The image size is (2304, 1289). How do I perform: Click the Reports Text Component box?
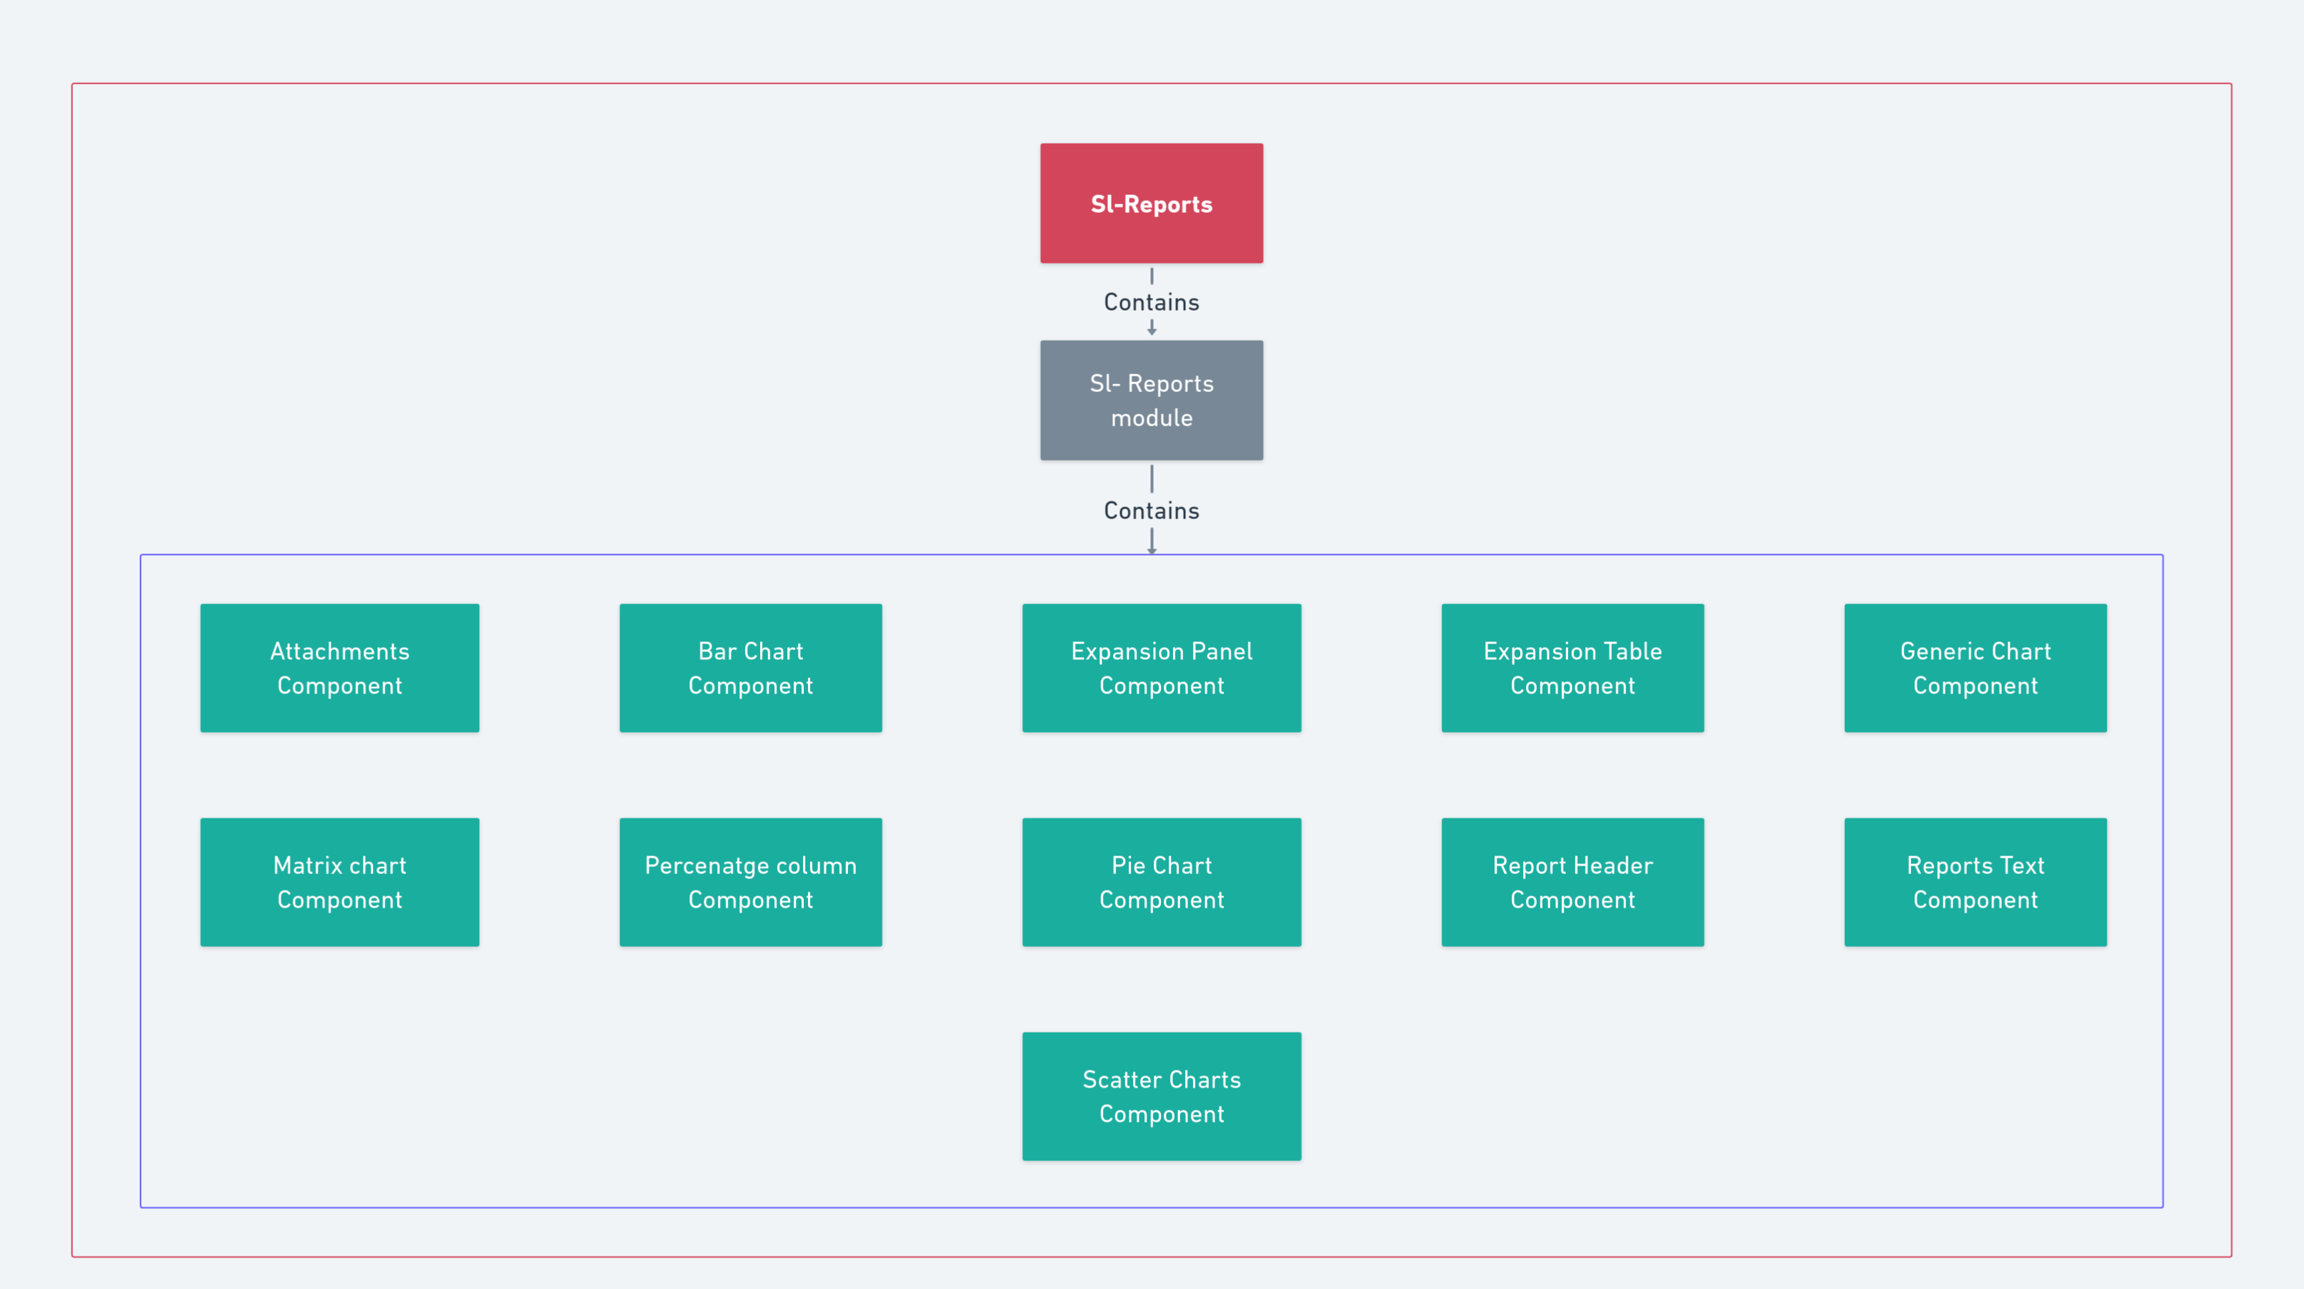pos(1975,882)
